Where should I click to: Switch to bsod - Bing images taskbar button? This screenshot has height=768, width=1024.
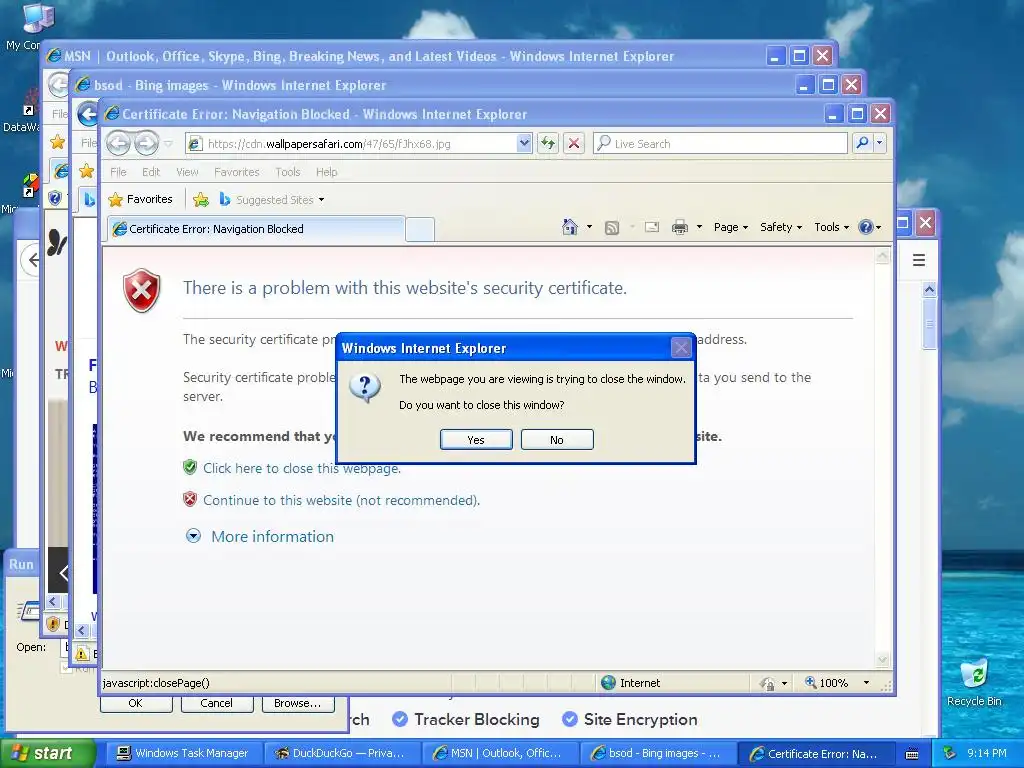tap(658, 753)
